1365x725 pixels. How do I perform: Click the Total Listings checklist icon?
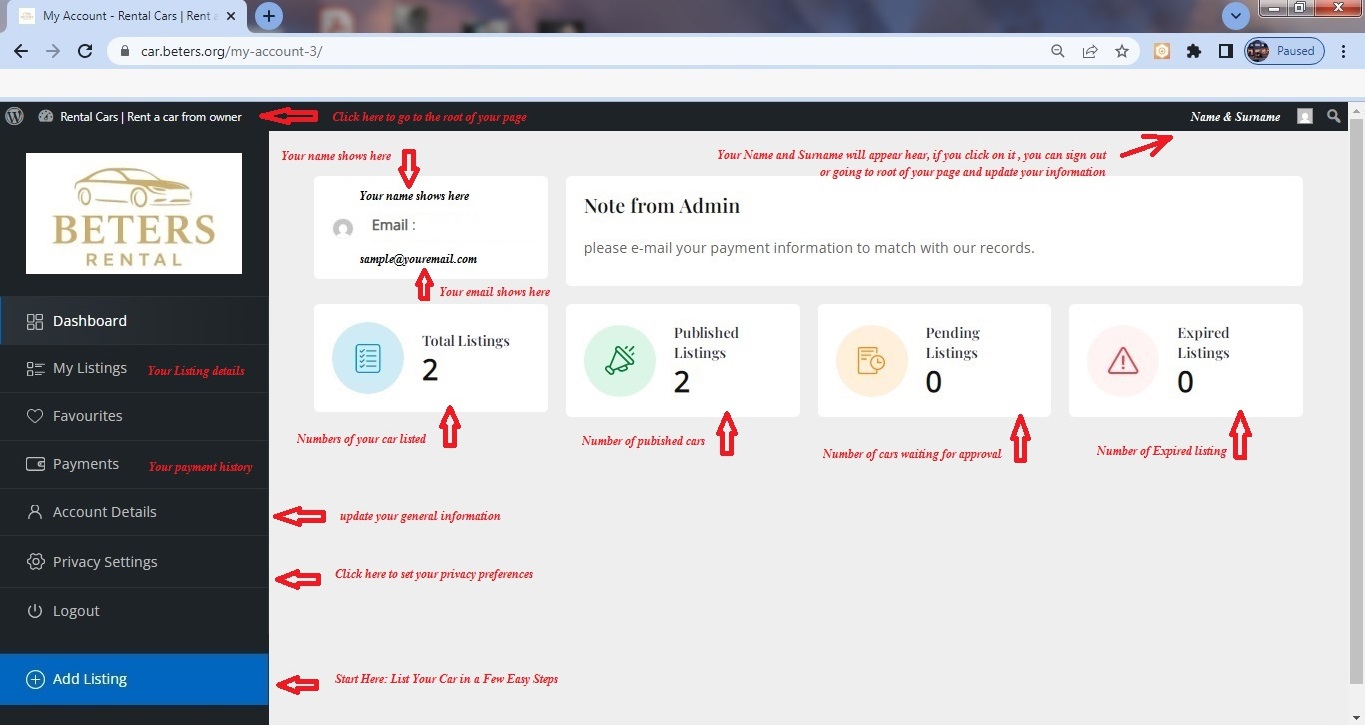(x=368, y=358)
